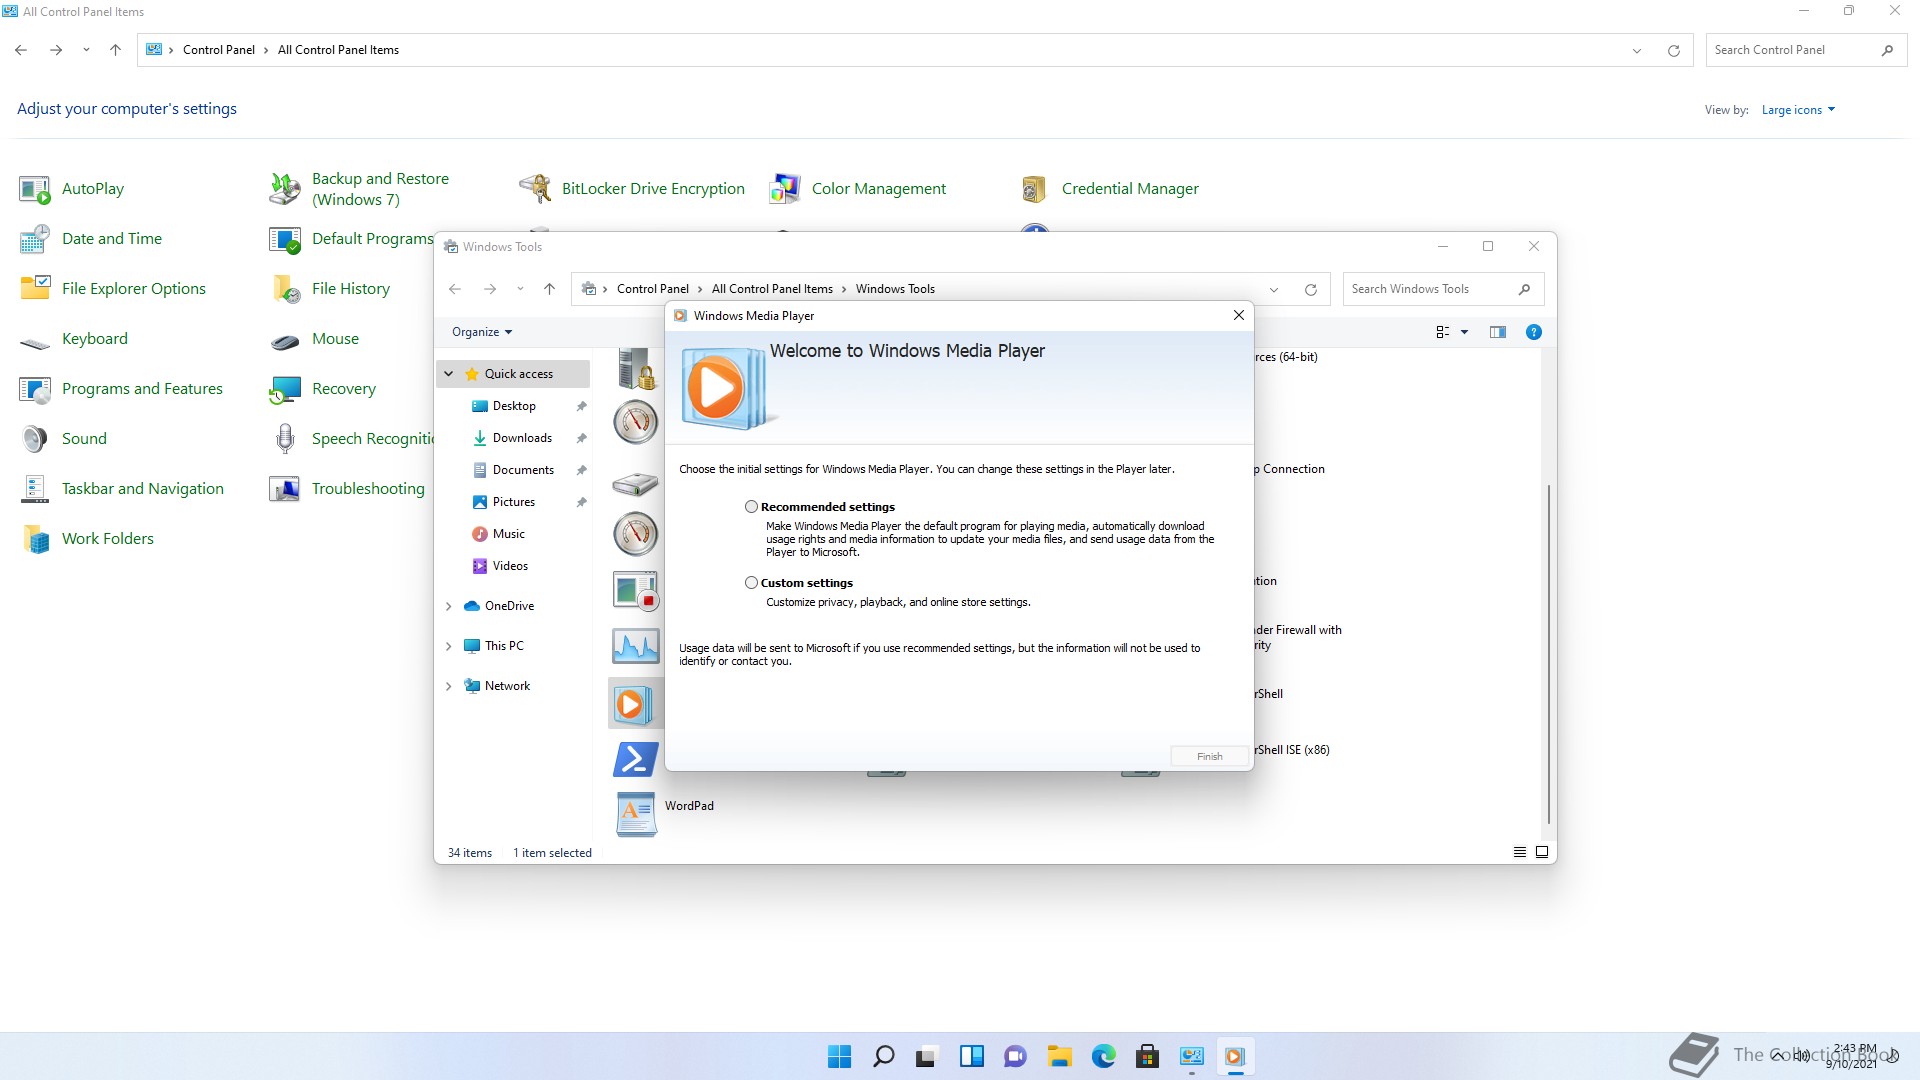Open the Recovery icon

pos(285,389)
